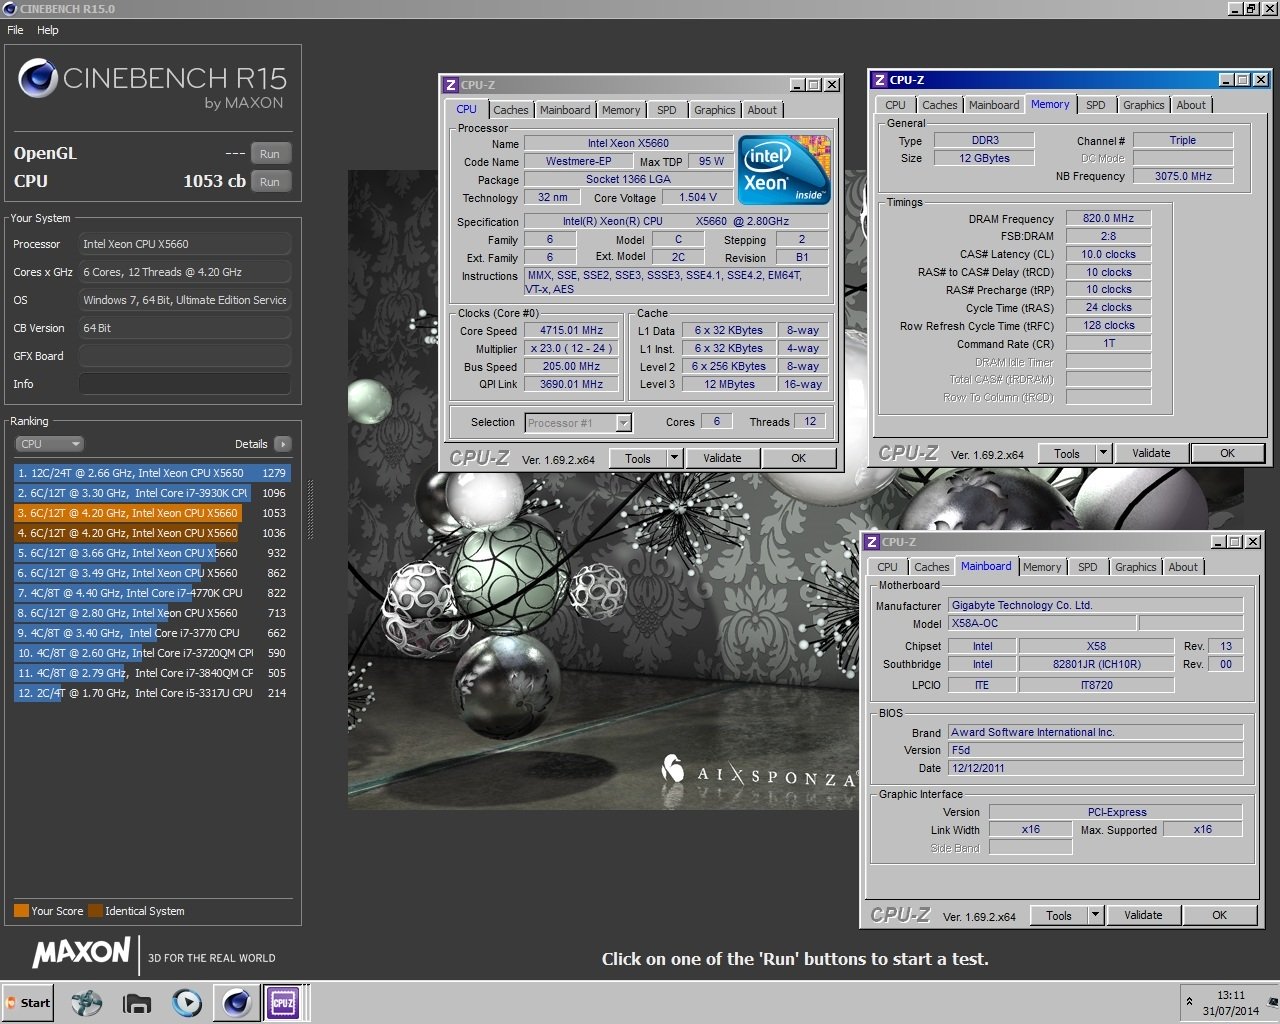Select ranking row 2 Core i7-3930K

(x=152, y=493)
